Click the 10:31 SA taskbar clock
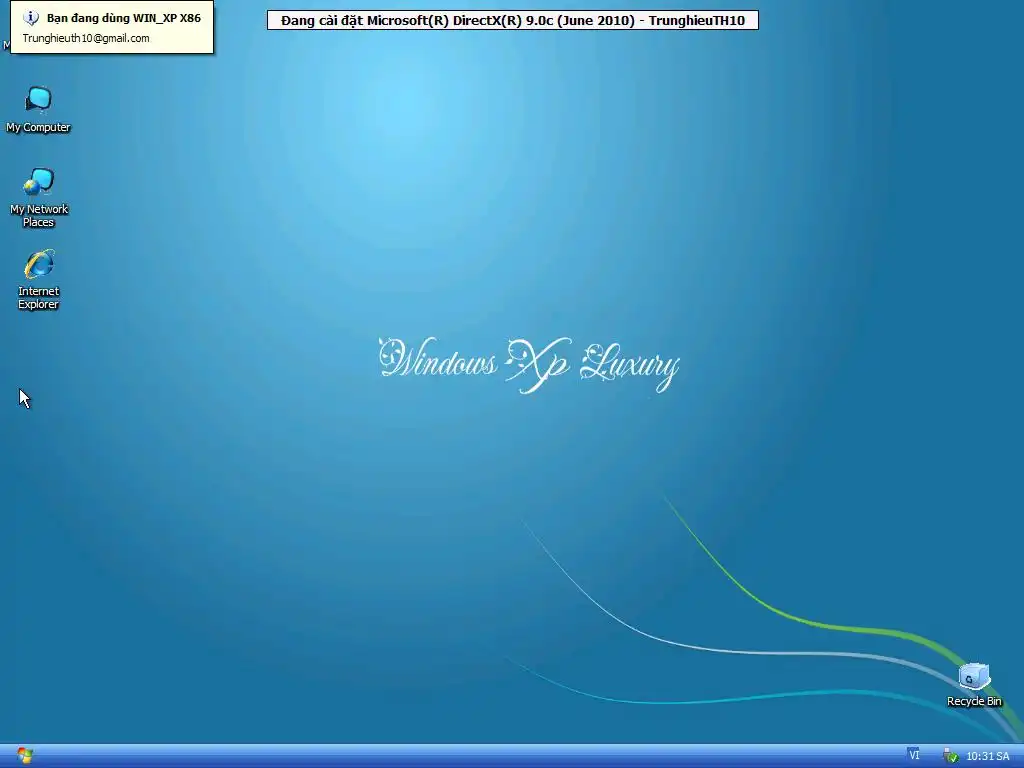1024x768 pixels. [987, 756]
